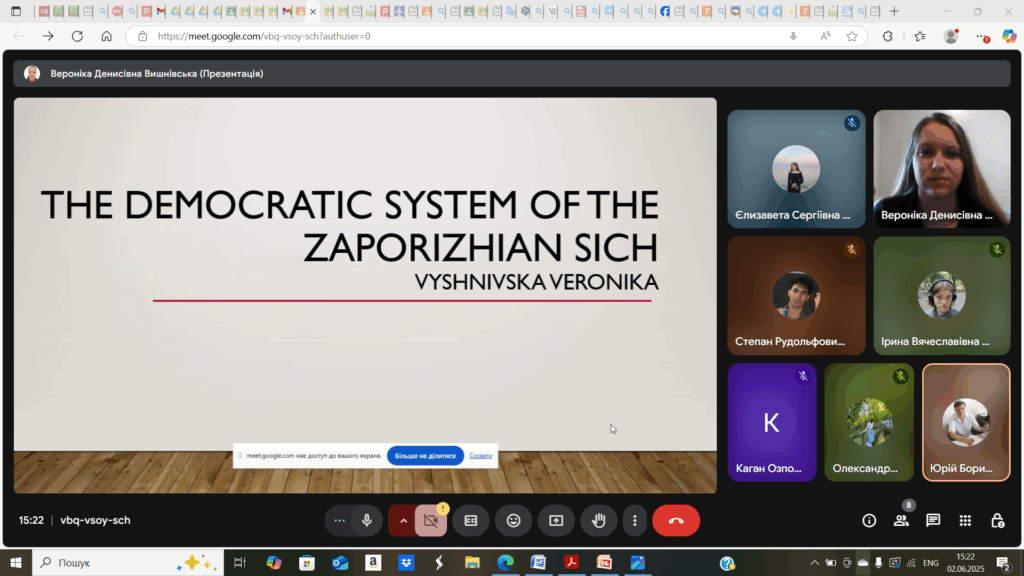The height and width of the screenshot is (576, 1024).
Task: Show hidden system tray icons chevron
Action: (814, 563)
